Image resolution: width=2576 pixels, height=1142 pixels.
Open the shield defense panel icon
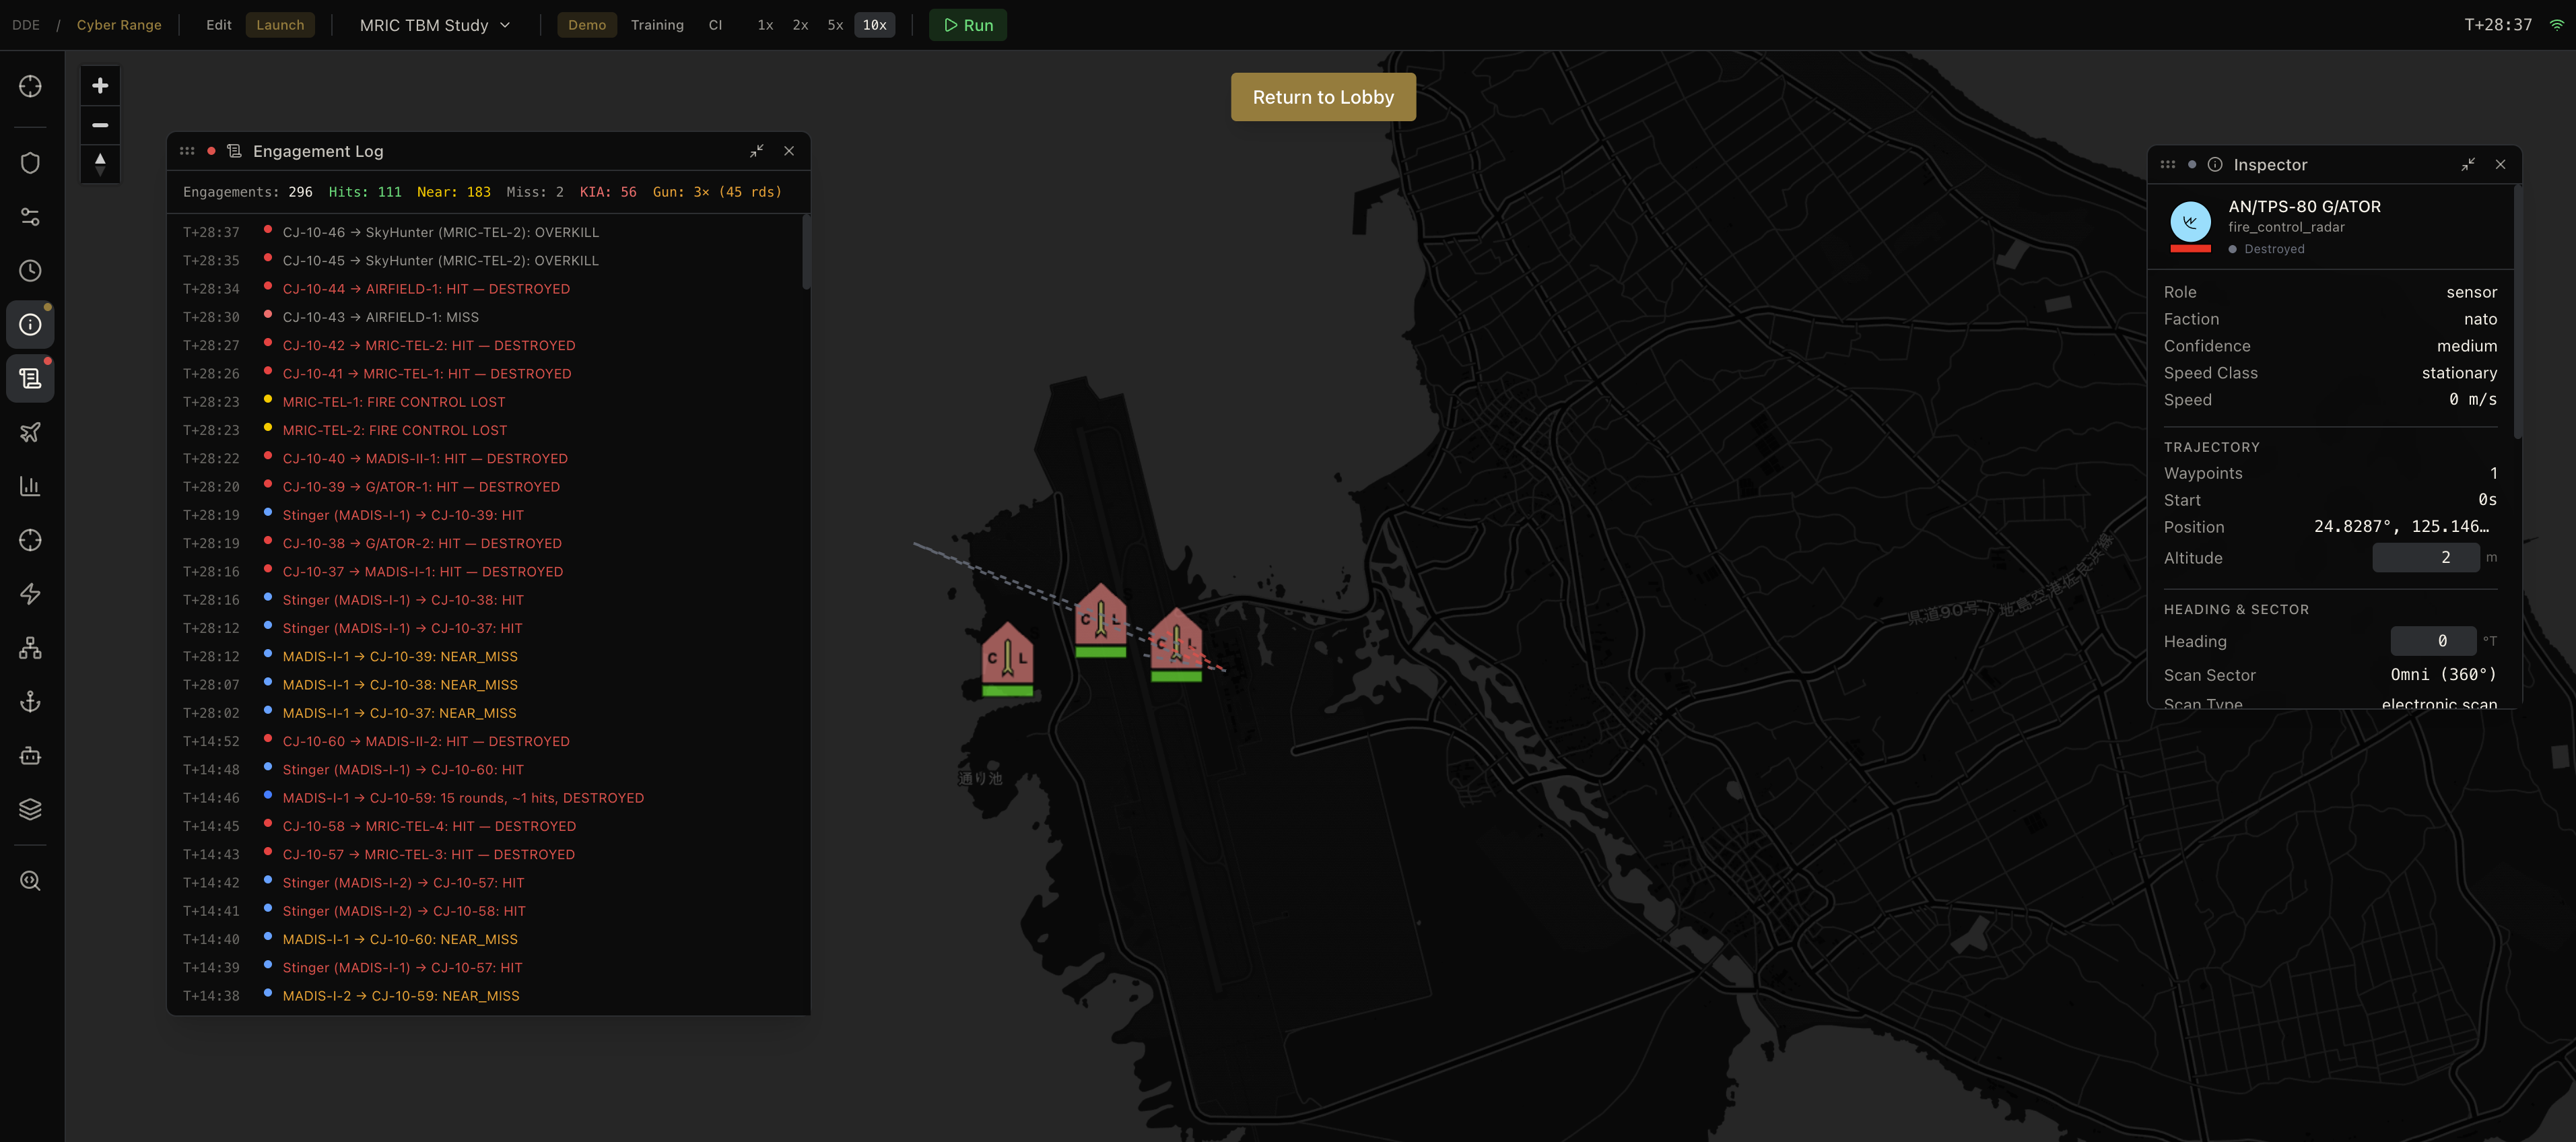pos(30,163)
